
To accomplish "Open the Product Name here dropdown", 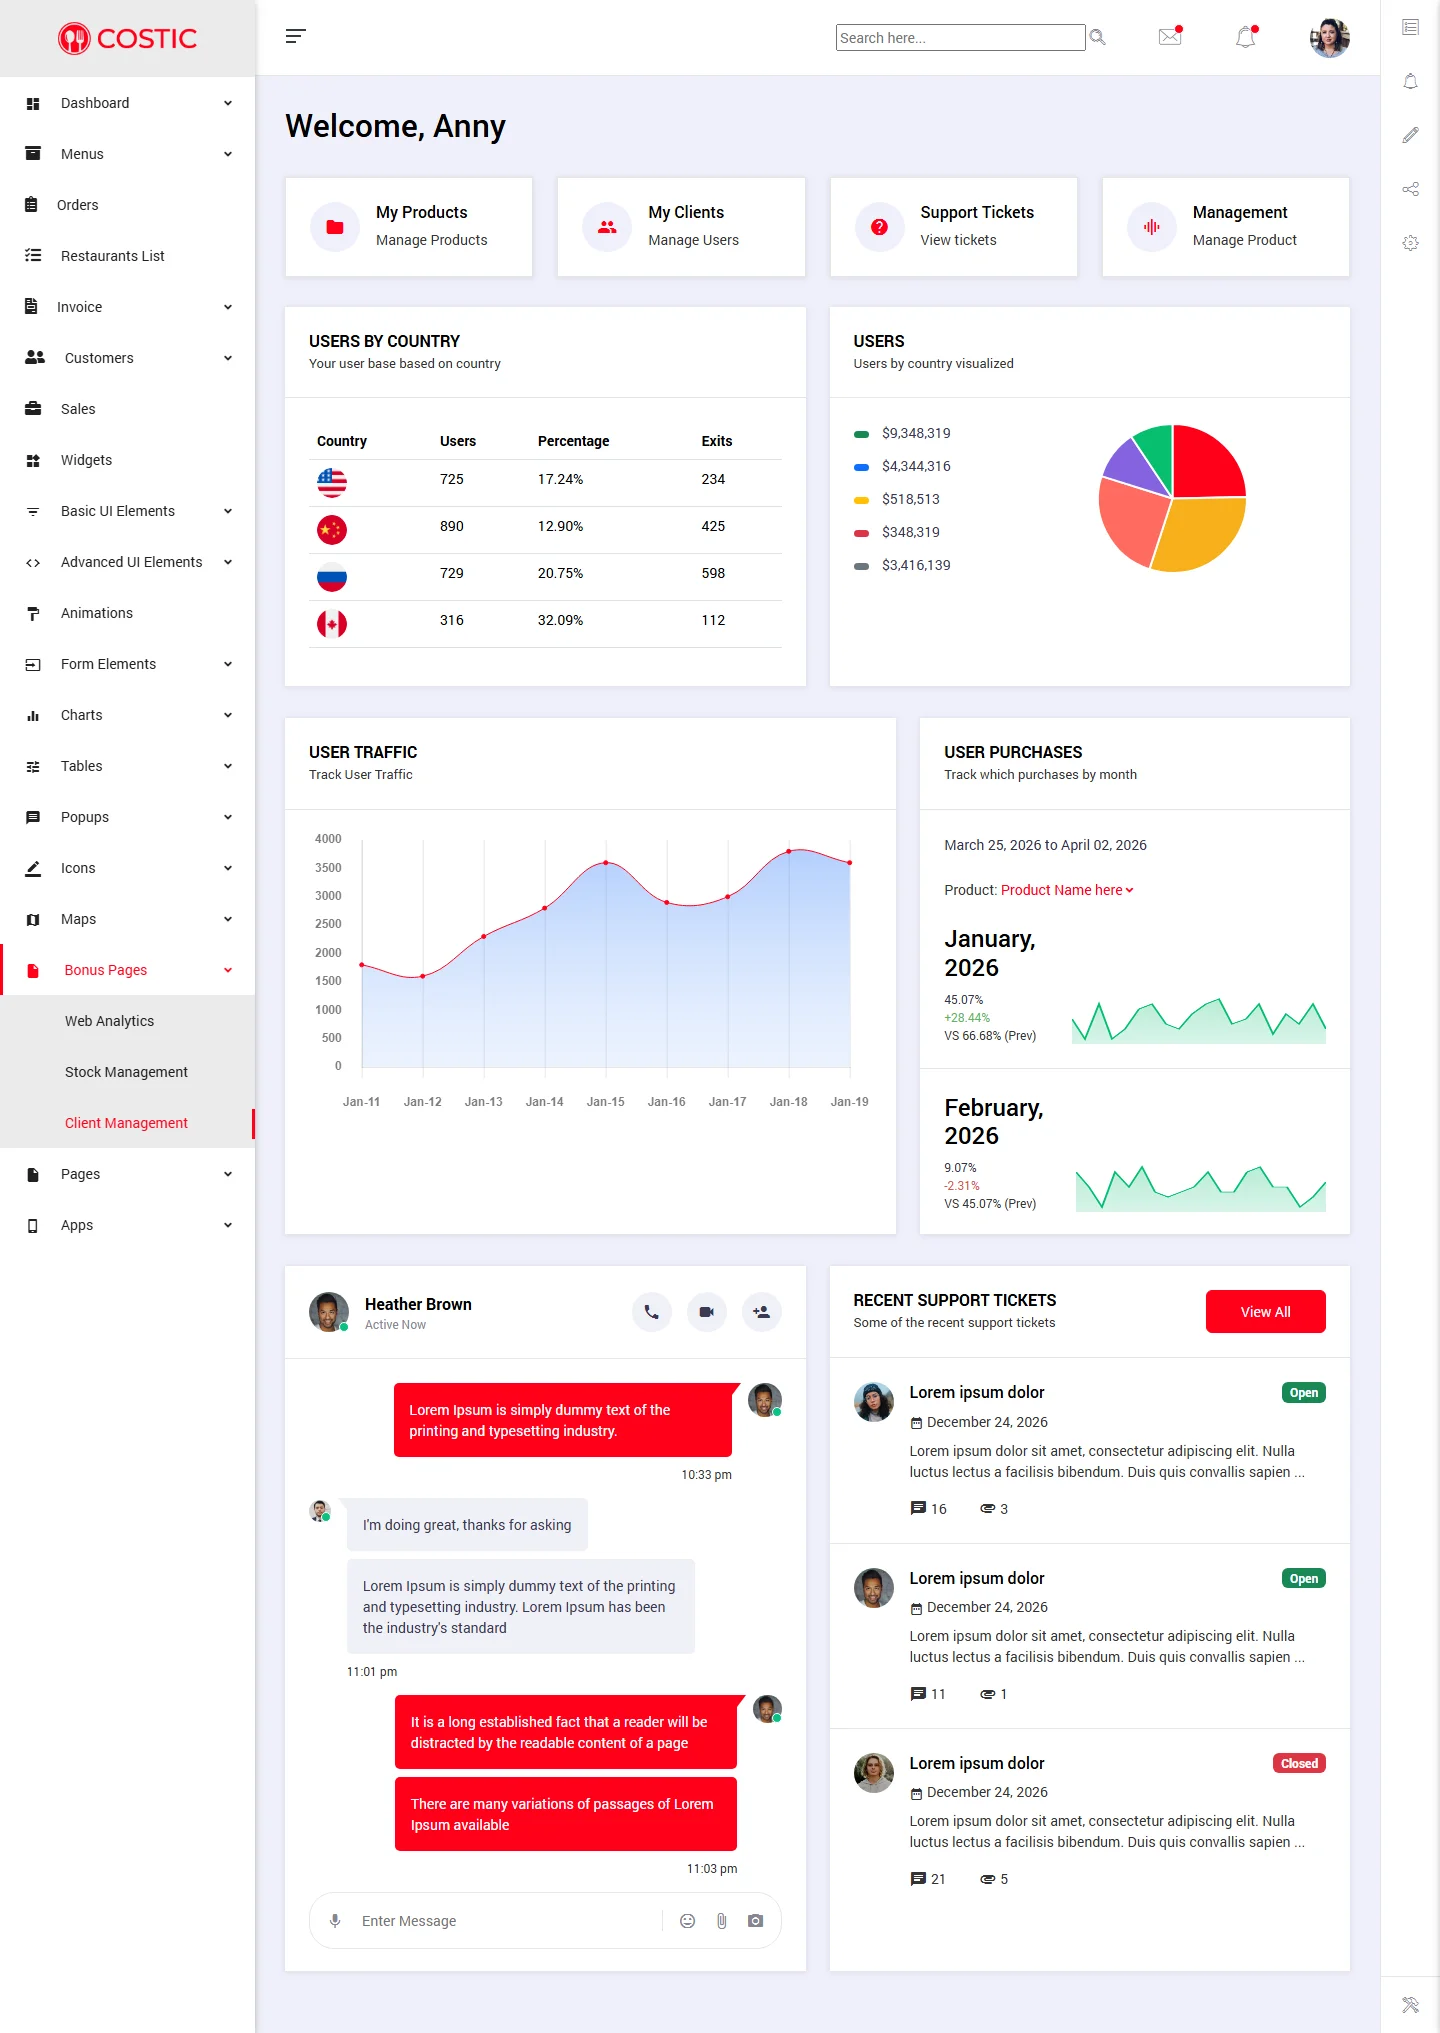I will [1066, 890].
